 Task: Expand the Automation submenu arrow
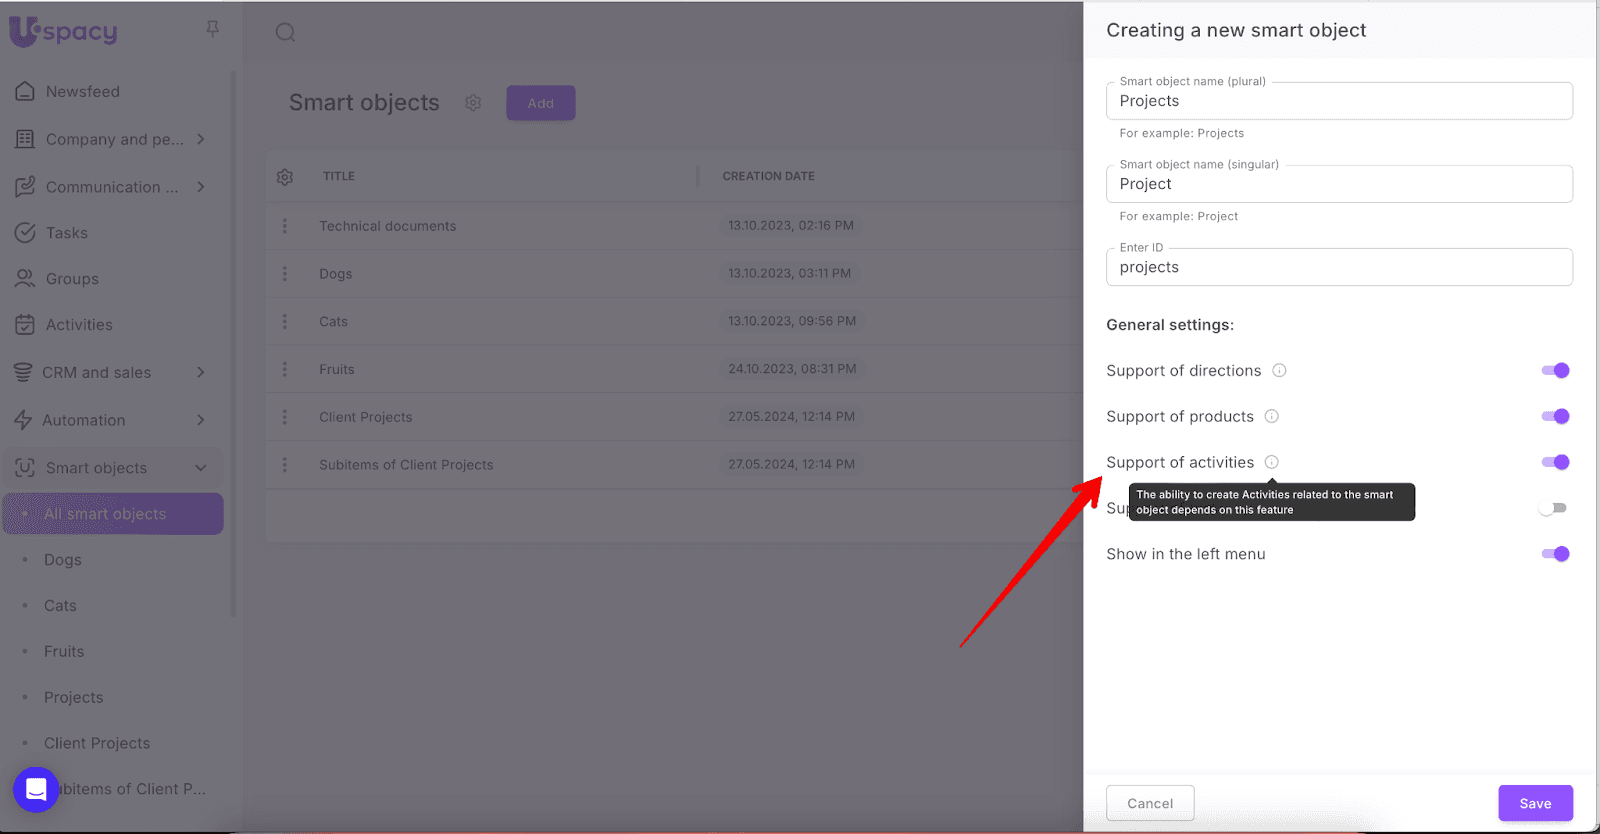(x=201, y=420)
